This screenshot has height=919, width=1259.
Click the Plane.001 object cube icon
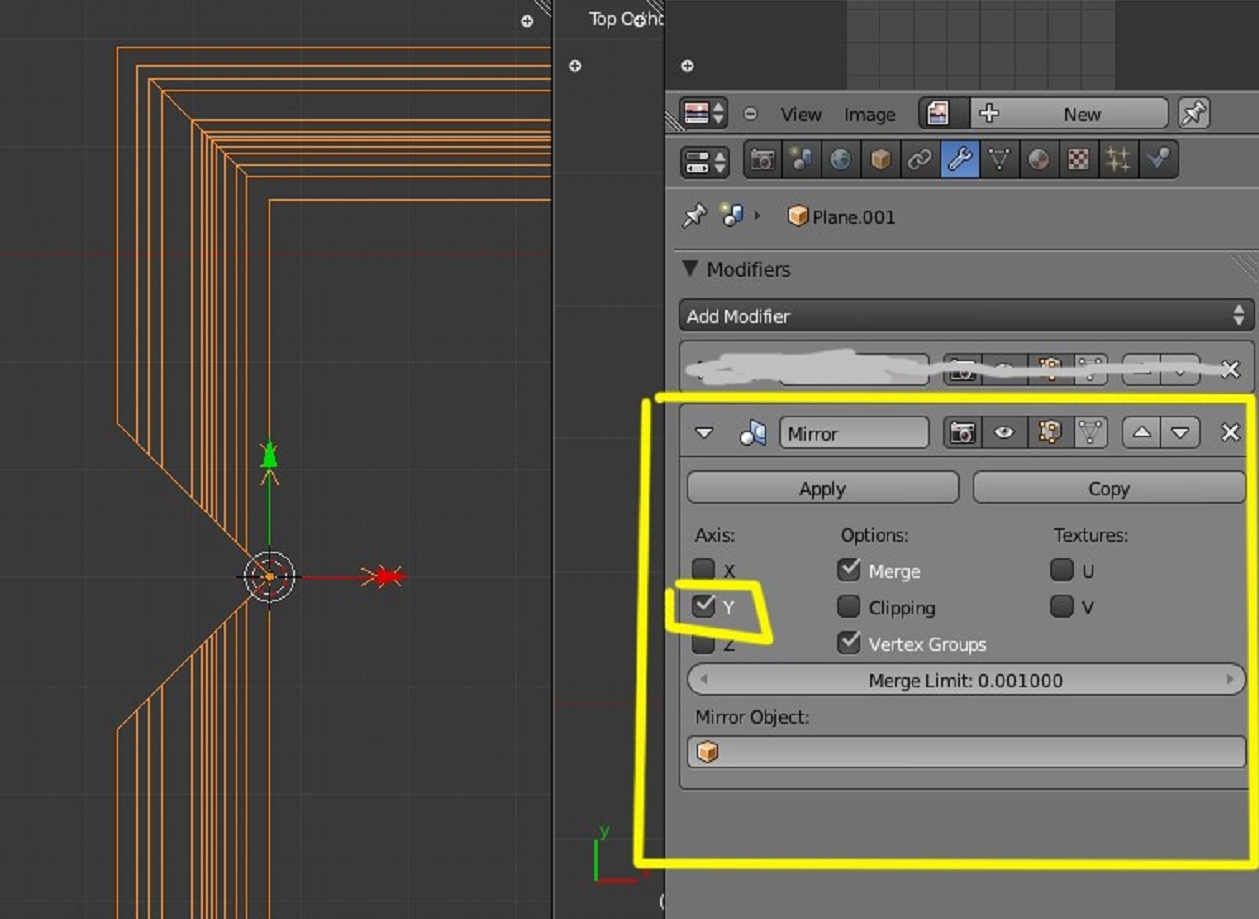click(797, 216)
